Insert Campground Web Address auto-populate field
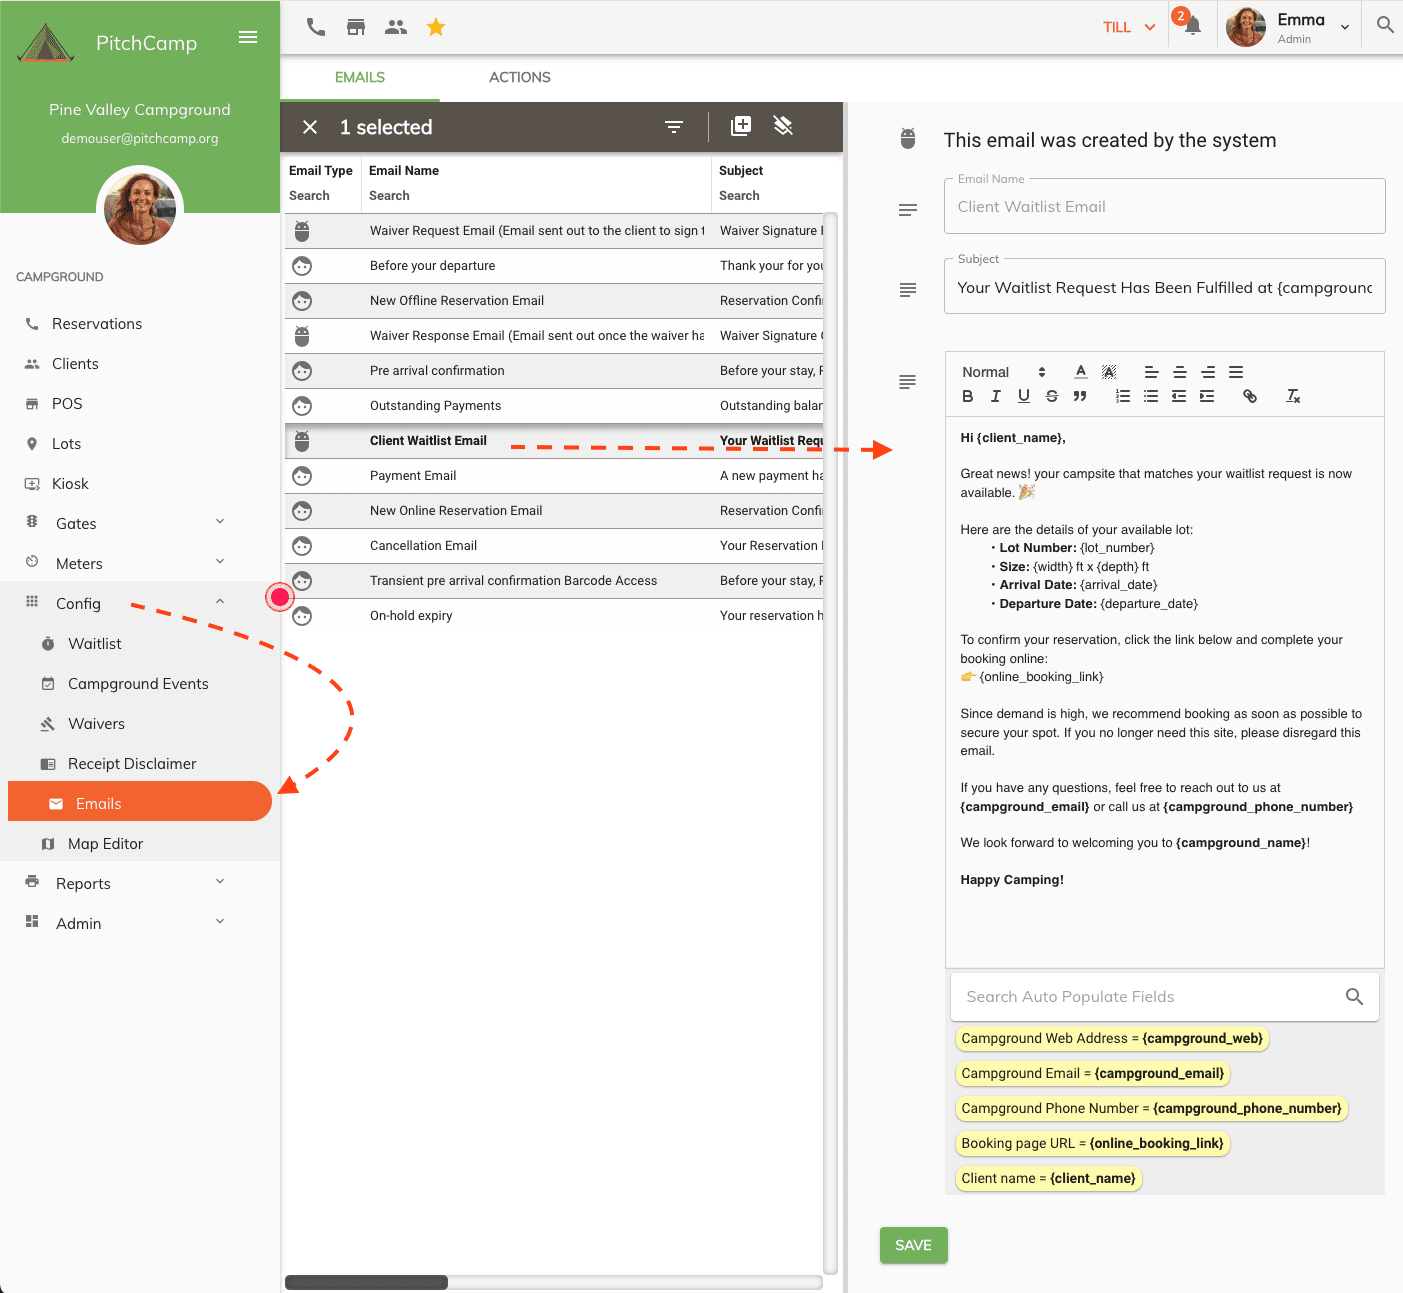The image size is (1403, 1293). tap(1112, 1038)
